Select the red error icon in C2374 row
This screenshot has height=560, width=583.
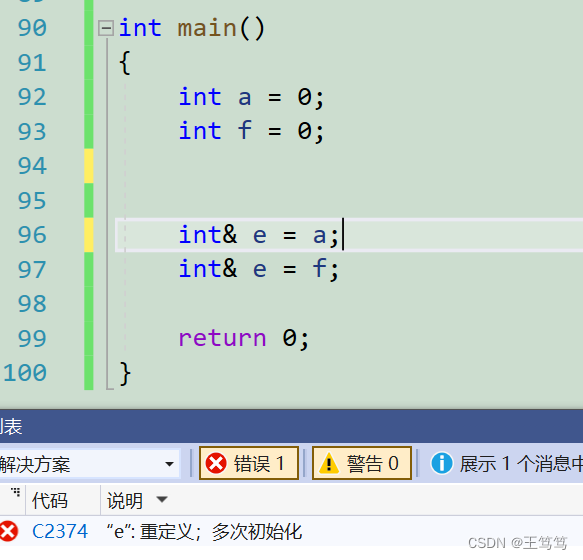point(8,531)
